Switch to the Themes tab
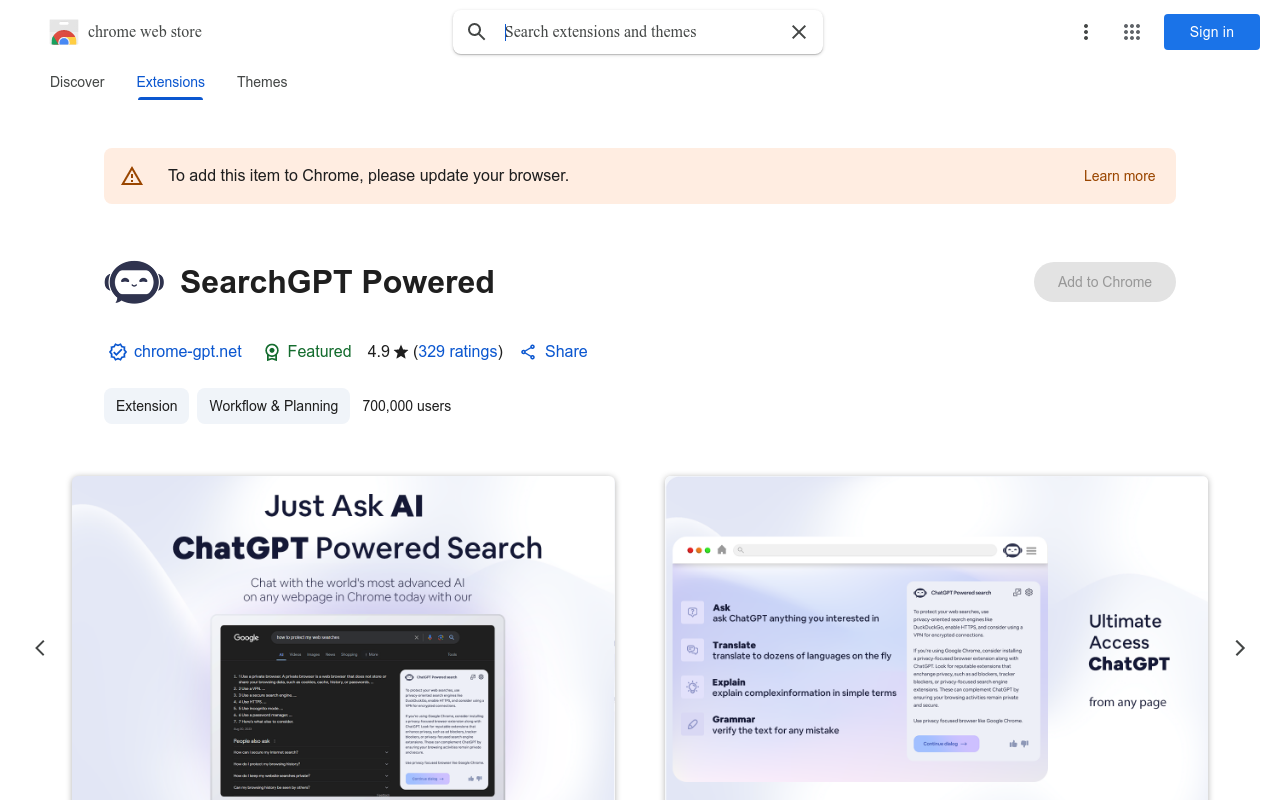 click(x=262, y=82)
